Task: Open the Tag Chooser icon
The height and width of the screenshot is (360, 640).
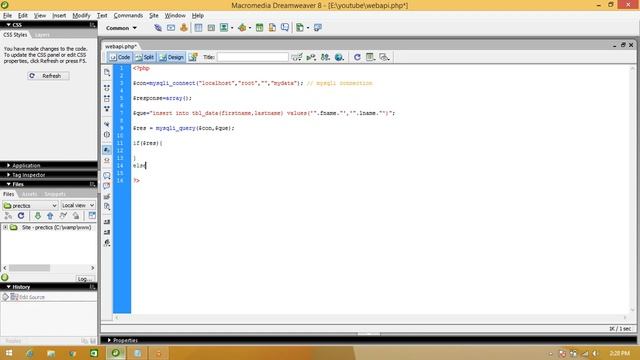Action: (x=318, y=28)
